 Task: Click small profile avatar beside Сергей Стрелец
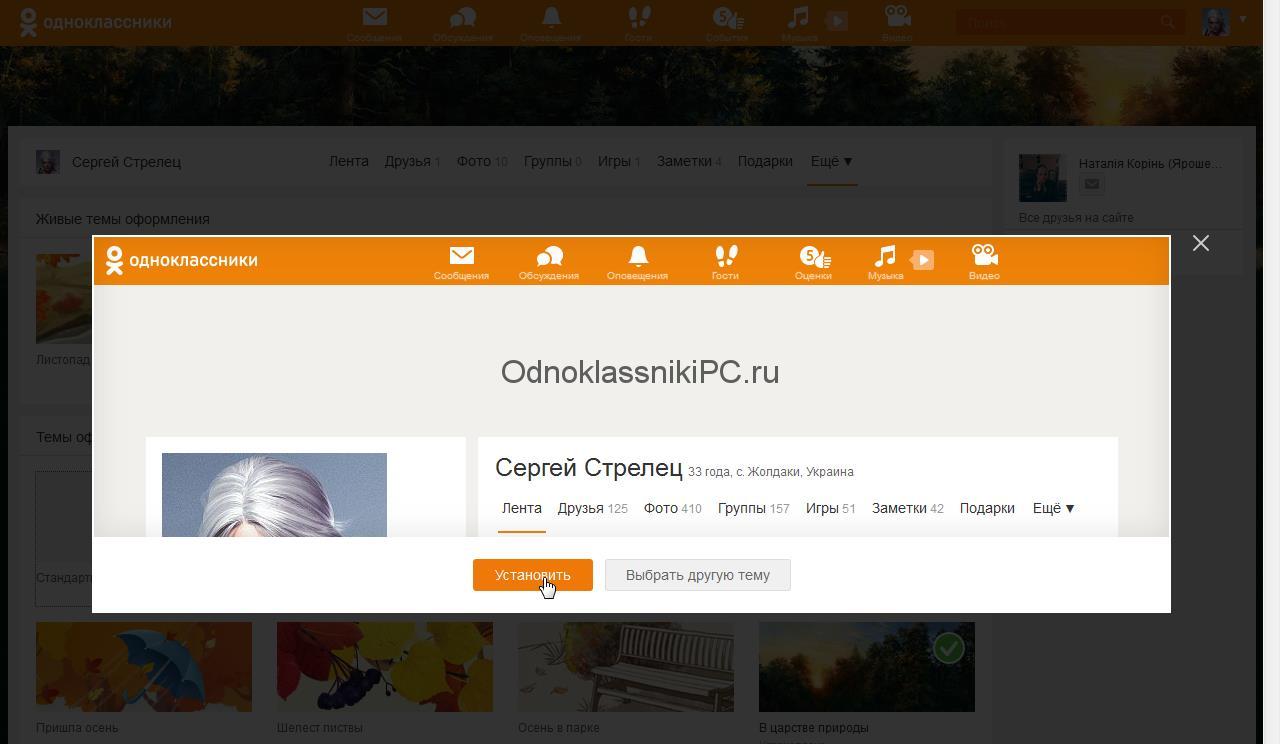[48, 162]
